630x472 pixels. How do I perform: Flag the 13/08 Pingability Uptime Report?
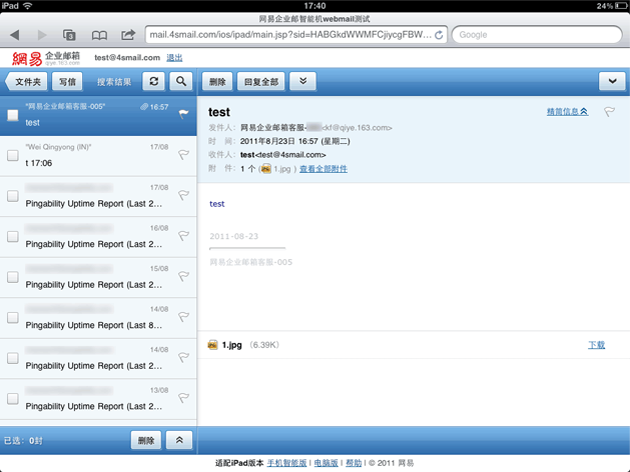(x=184, y=398)
